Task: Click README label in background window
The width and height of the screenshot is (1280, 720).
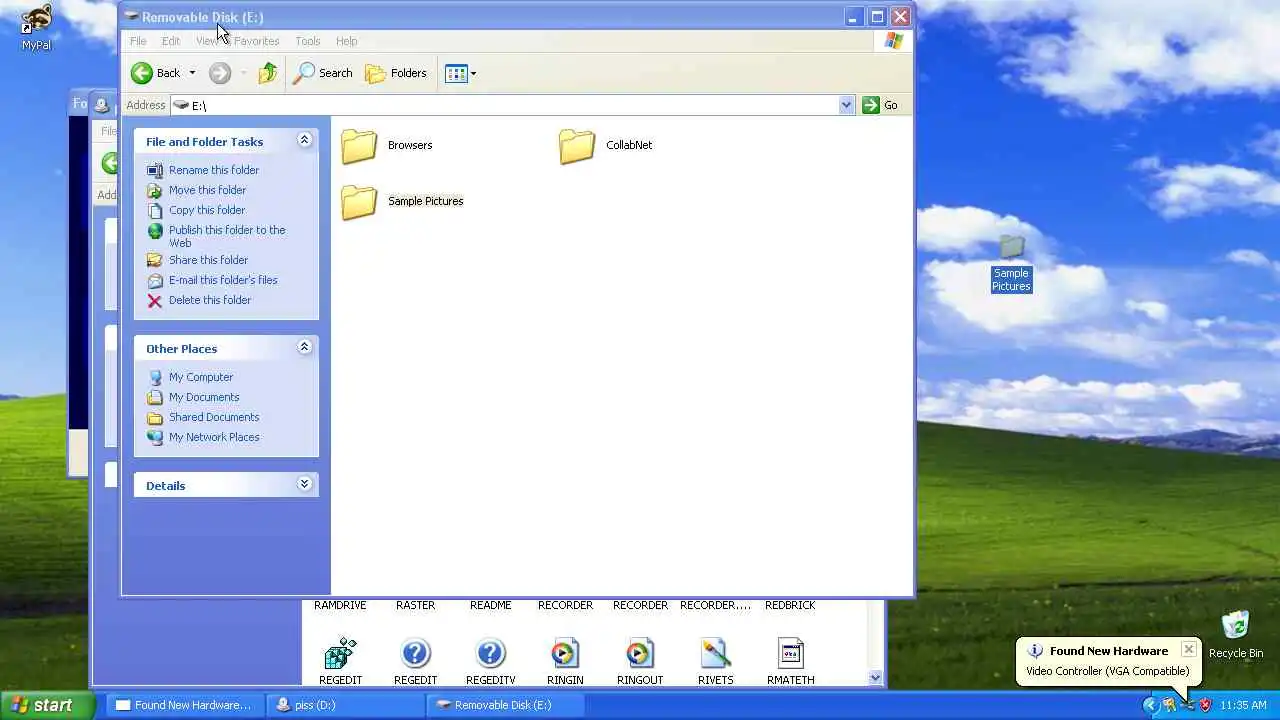Action: pos(490,605)
